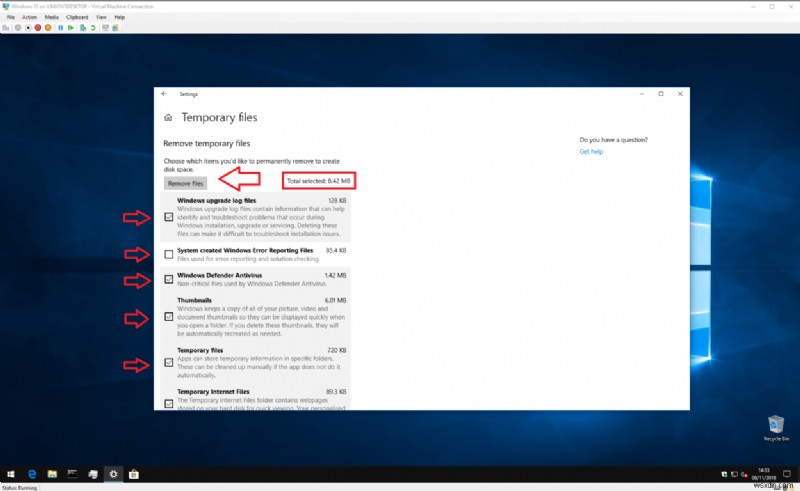Click the Turn Off VM toolbar icon
The height and width of the screenshot is (491, 800).
click(28, 28)
